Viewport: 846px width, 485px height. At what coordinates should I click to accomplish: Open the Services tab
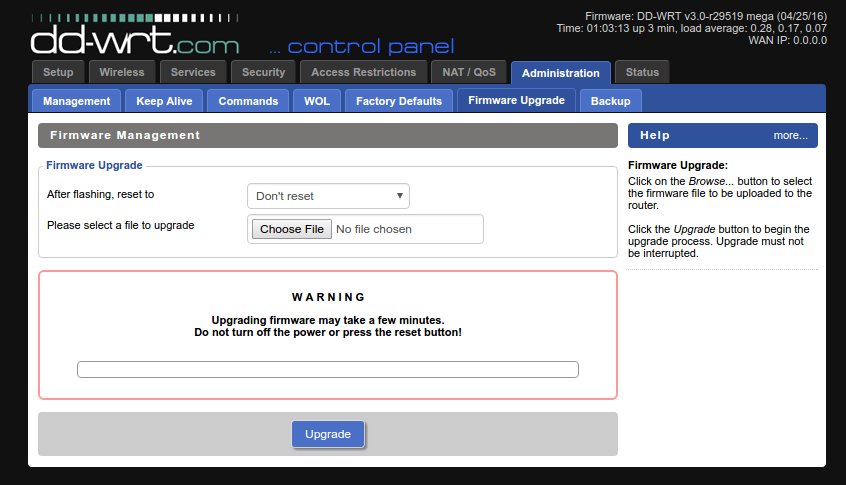tap(193, 72)
